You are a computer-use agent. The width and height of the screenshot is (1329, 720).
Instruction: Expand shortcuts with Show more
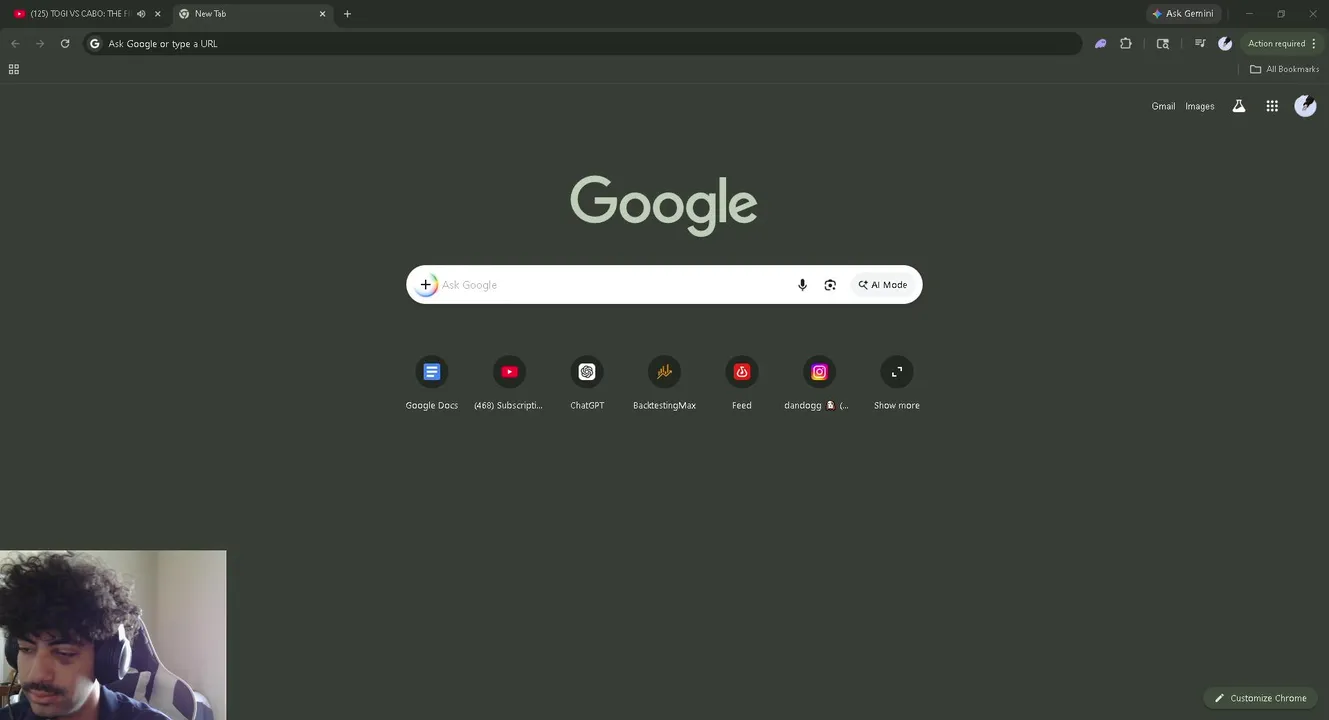[897, 384]
